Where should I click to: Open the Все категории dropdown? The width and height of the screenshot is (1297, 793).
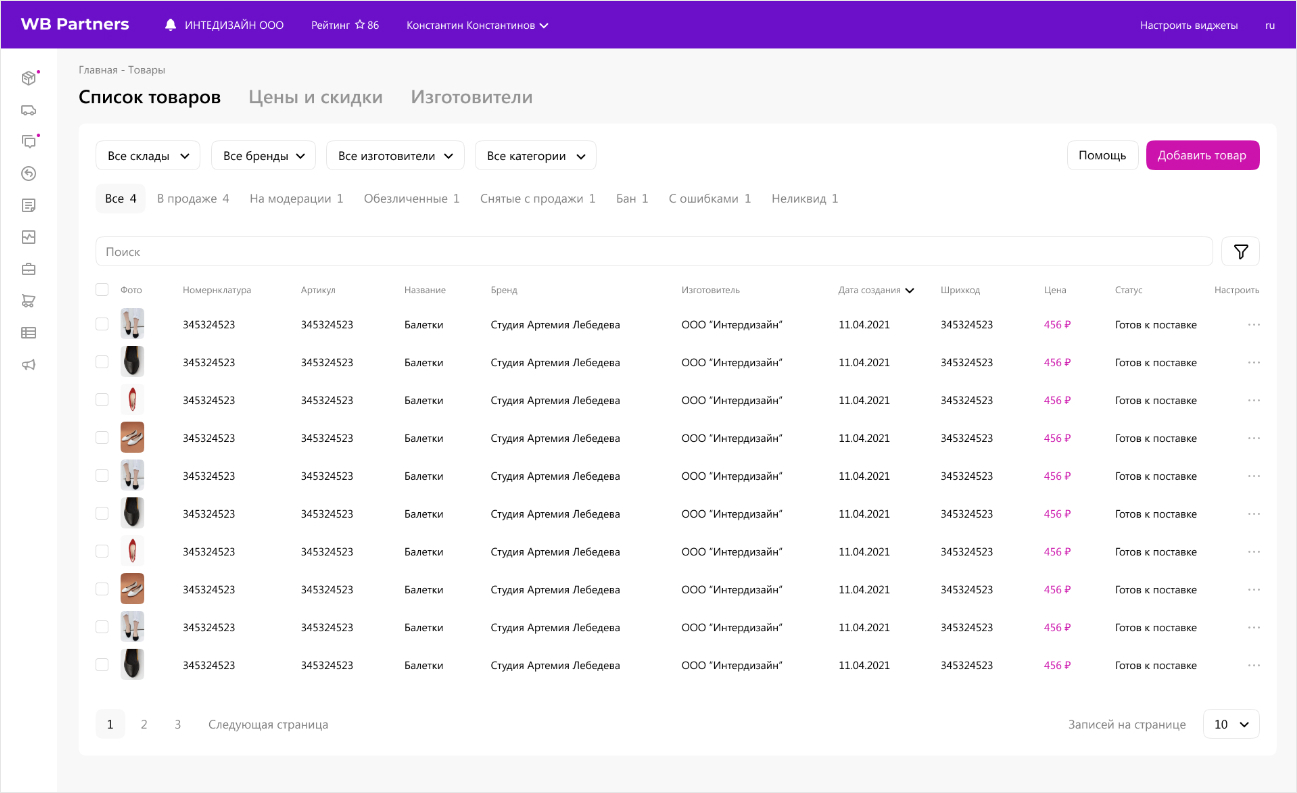pos(535,156)
